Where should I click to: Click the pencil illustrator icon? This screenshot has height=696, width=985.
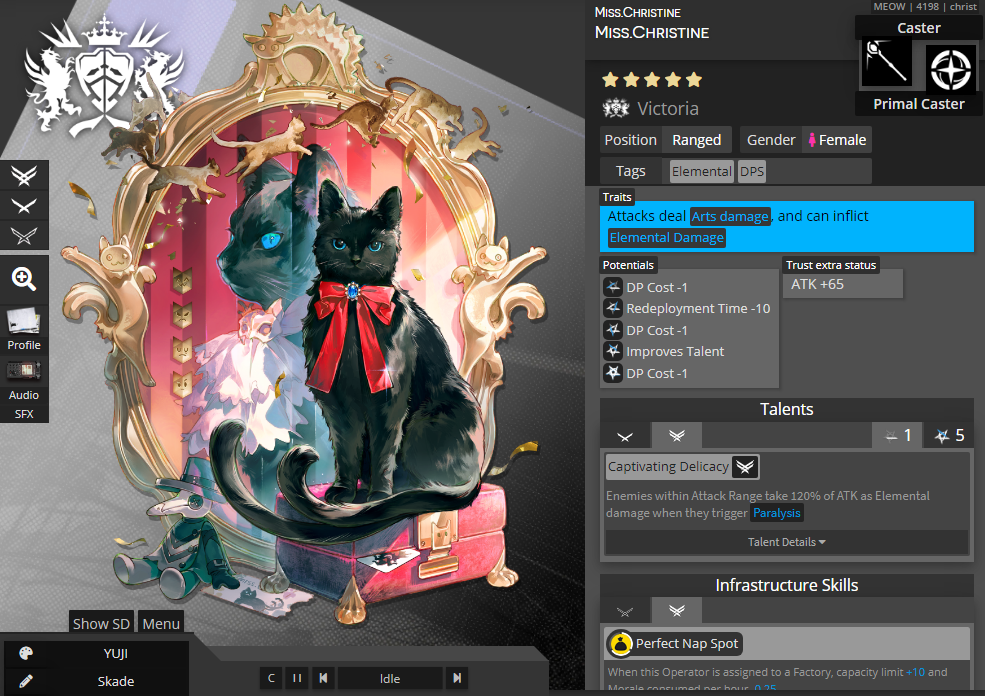(26, 681)
